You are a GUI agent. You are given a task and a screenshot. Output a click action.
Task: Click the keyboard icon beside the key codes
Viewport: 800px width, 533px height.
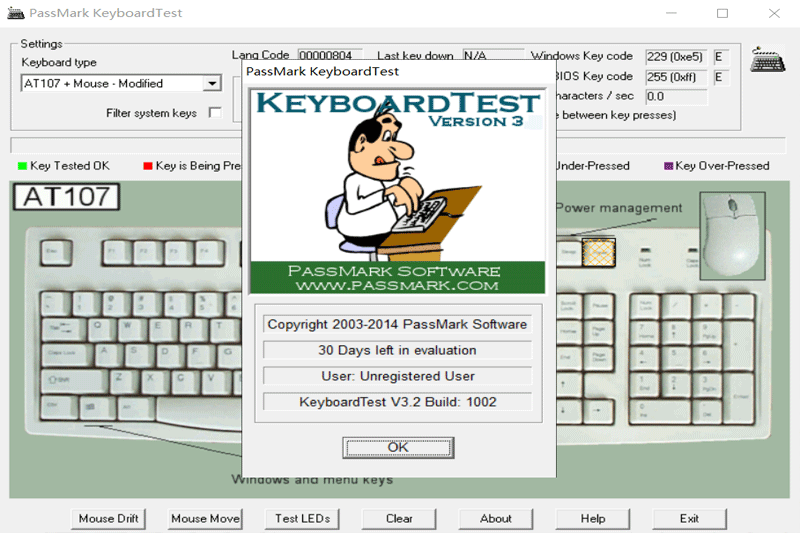coord(767,60)
